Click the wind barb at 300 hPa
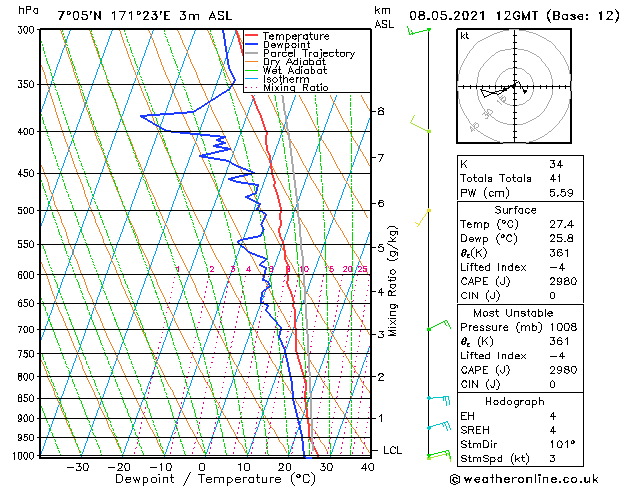The width and height of the screenshot is (629, 486). tap(418, 31)
